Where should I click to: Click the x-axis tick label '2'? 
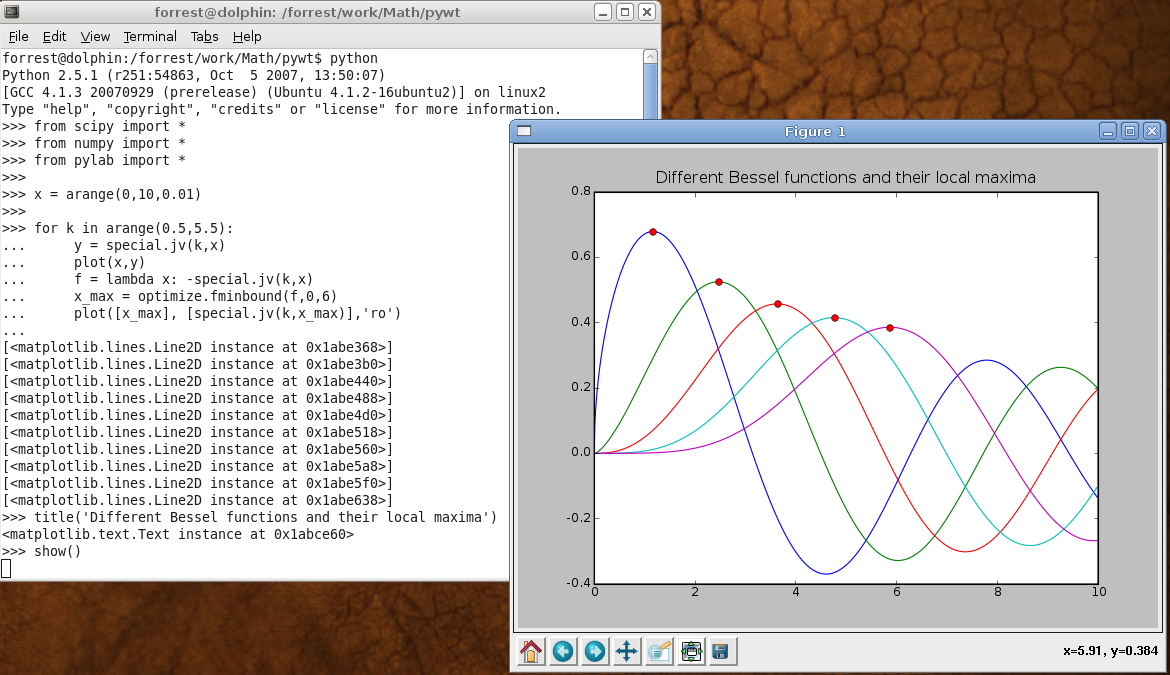pyautogui.click(x=695, y=591)
